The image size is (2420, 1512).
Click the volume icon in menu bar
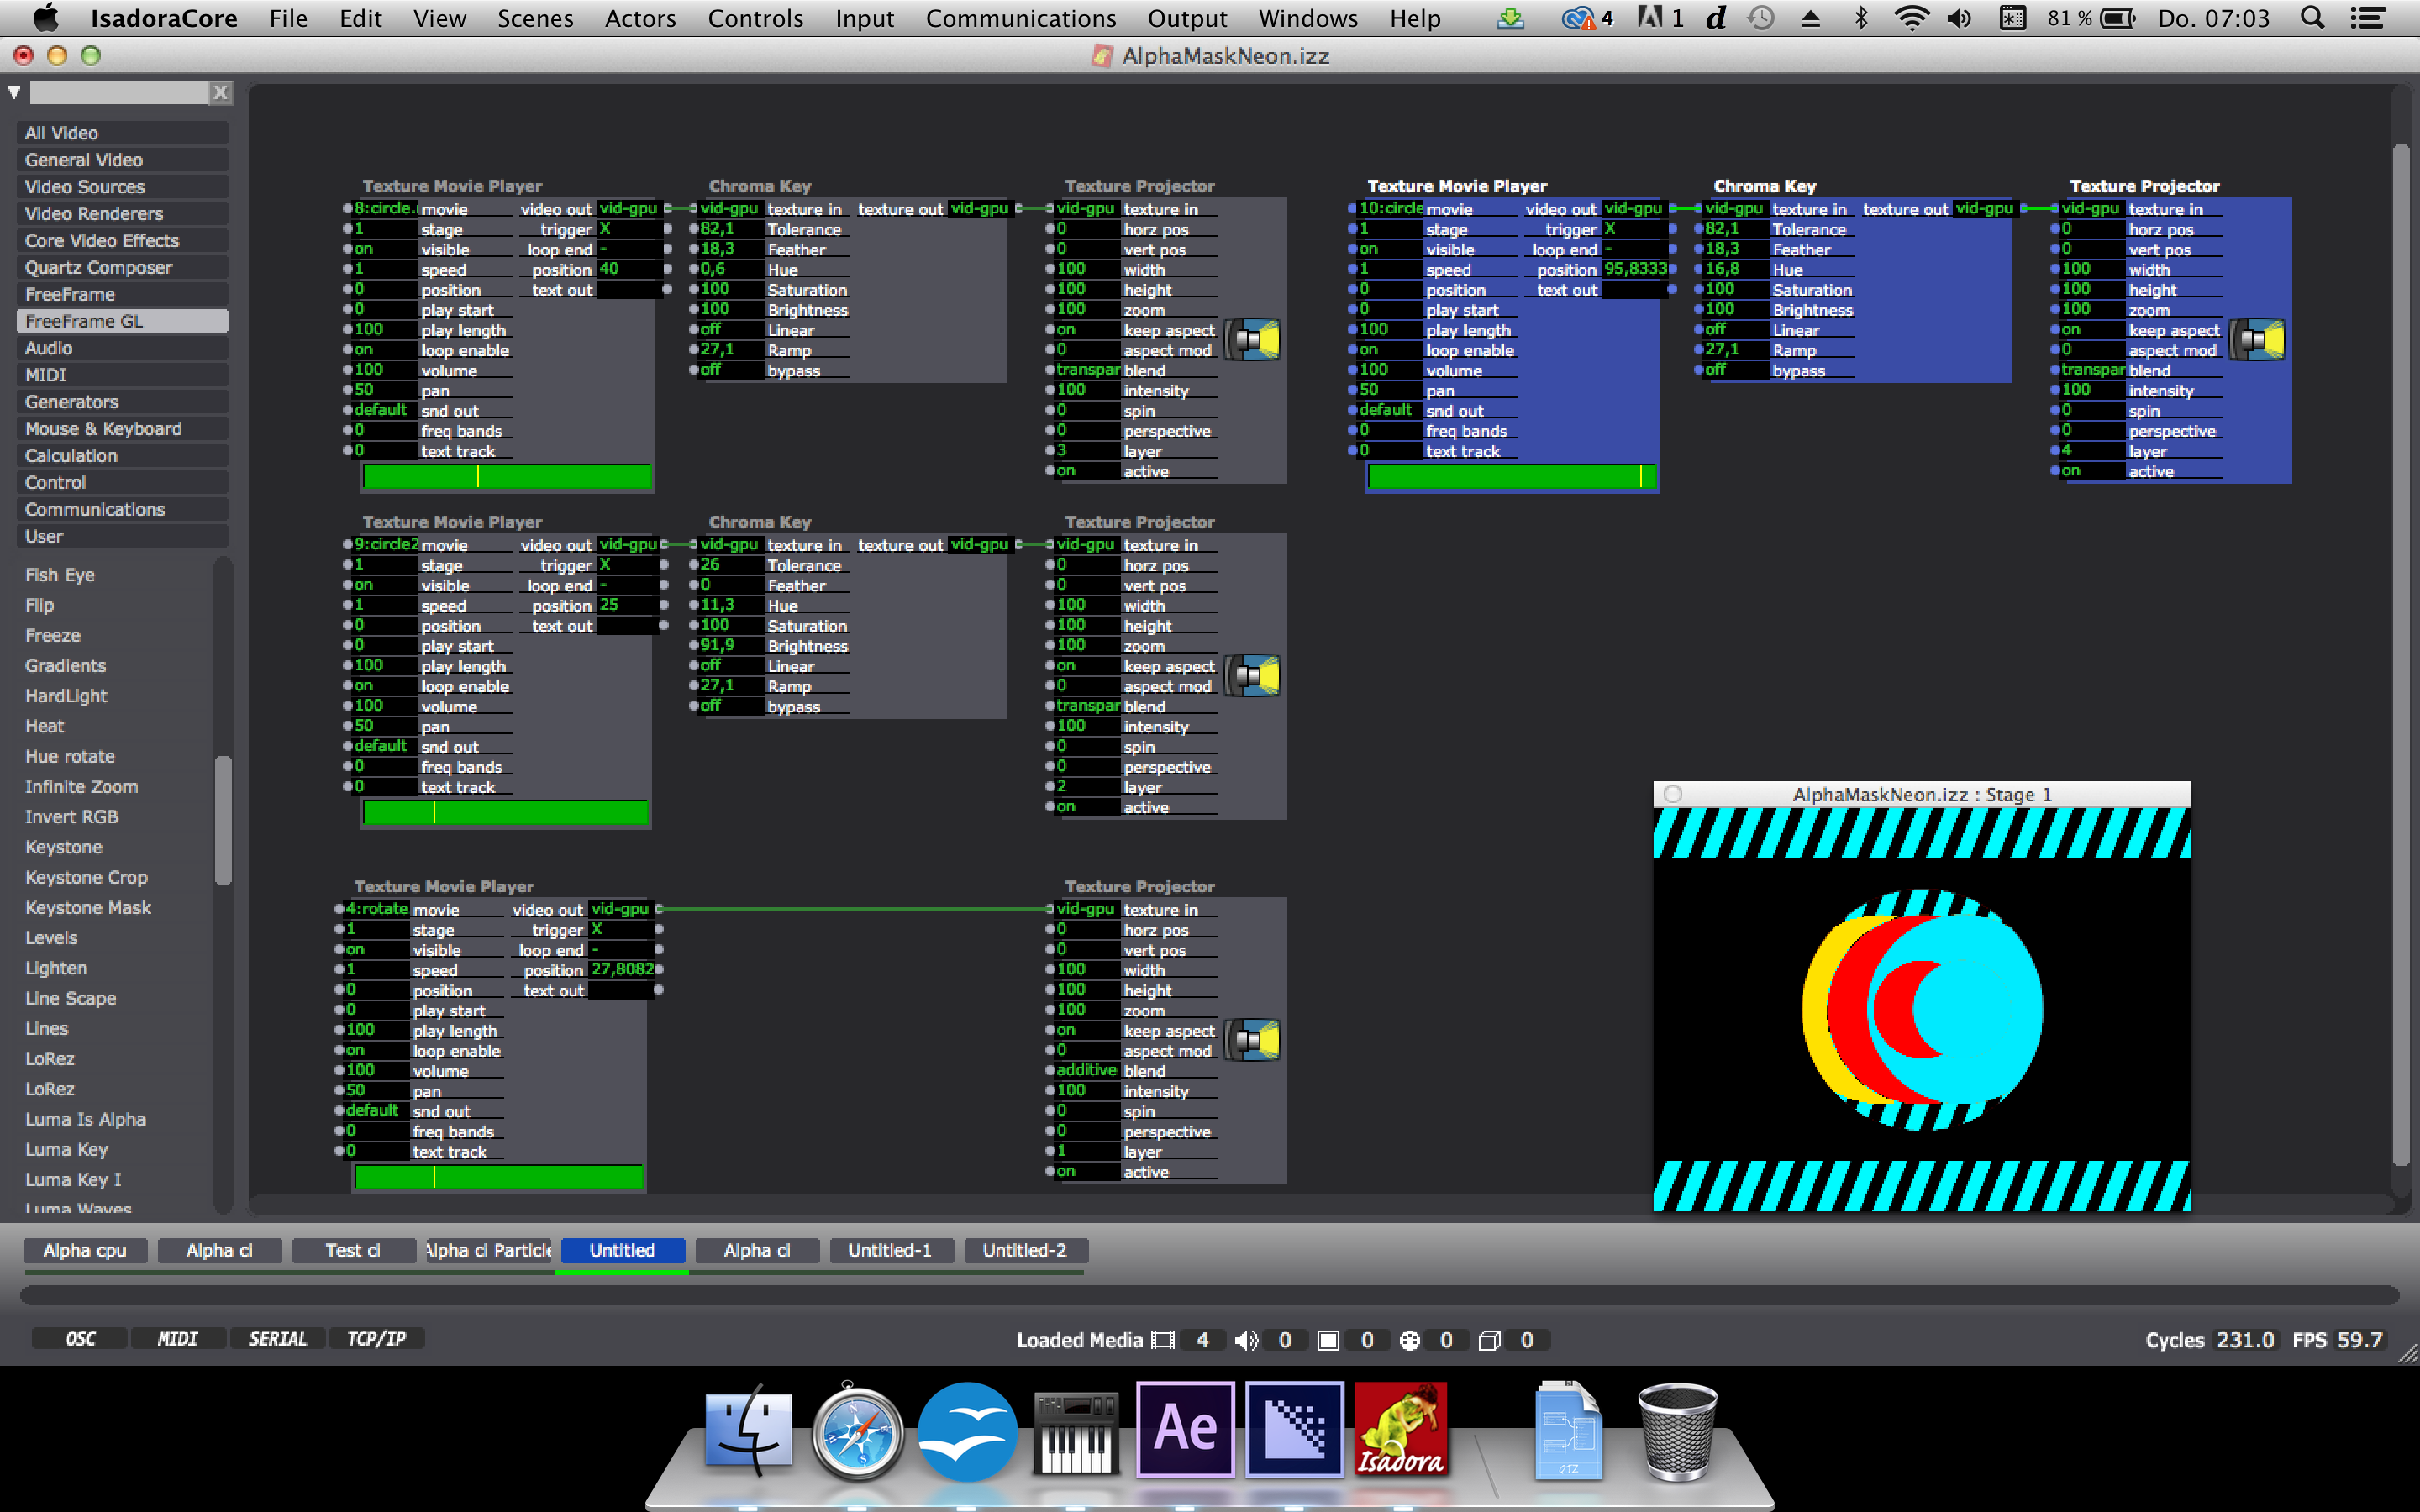[1959, 18]
